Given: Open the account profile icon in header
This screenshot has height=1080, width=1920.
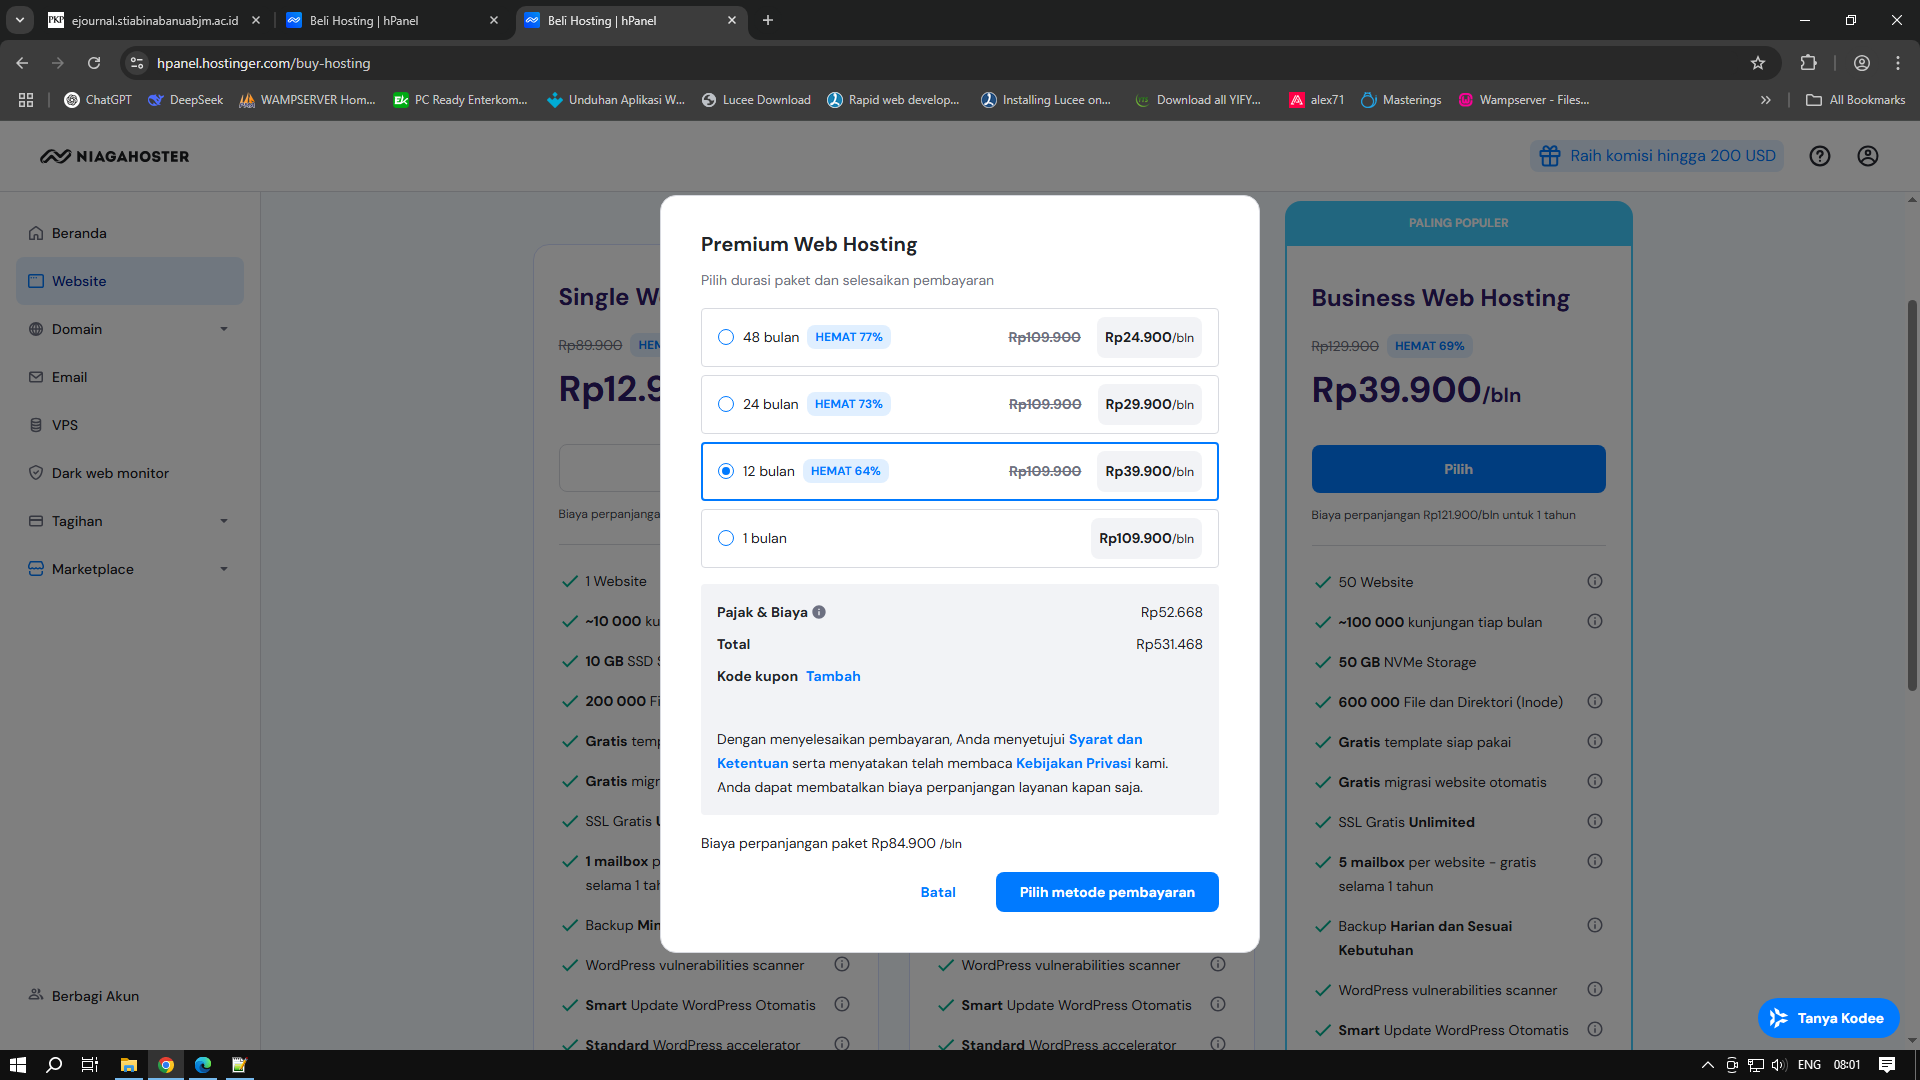Looking at the screenshot, I should (1868, 156).
